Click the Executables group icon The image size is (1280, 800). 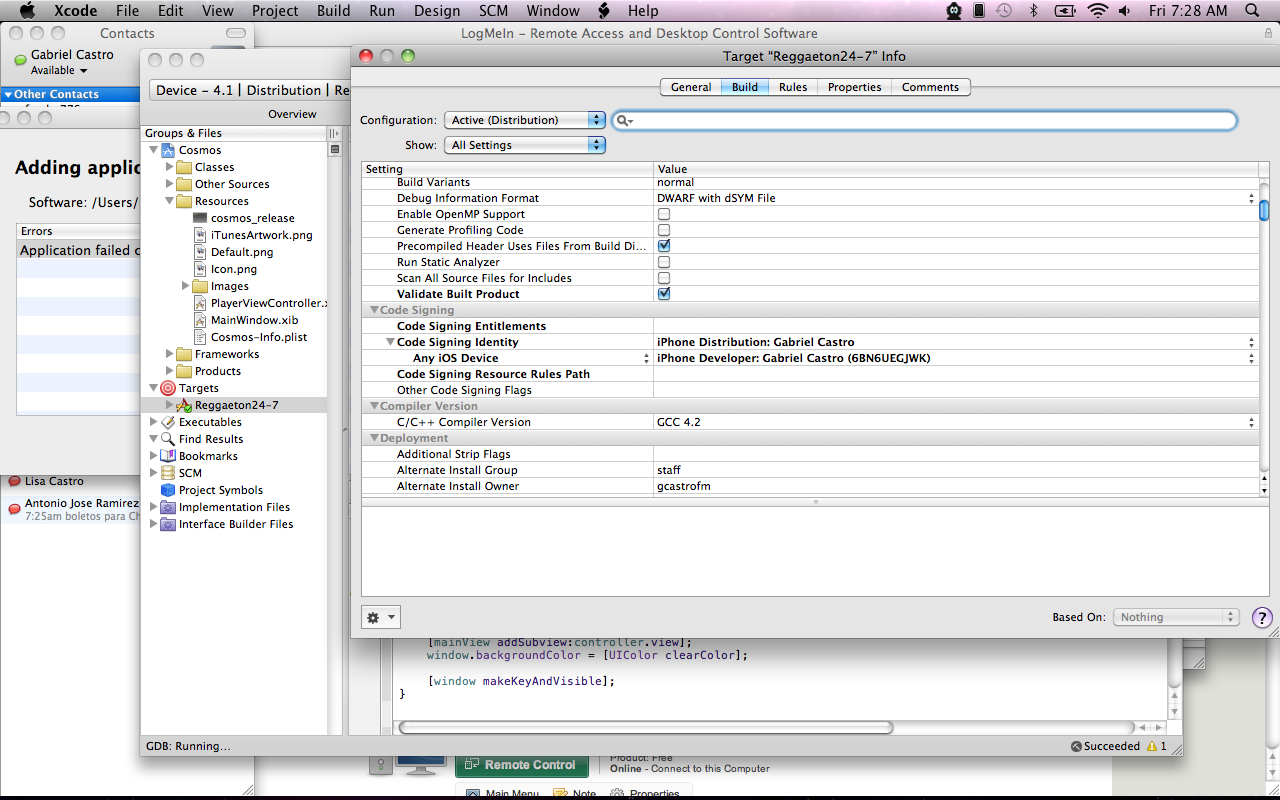(167, 422)
